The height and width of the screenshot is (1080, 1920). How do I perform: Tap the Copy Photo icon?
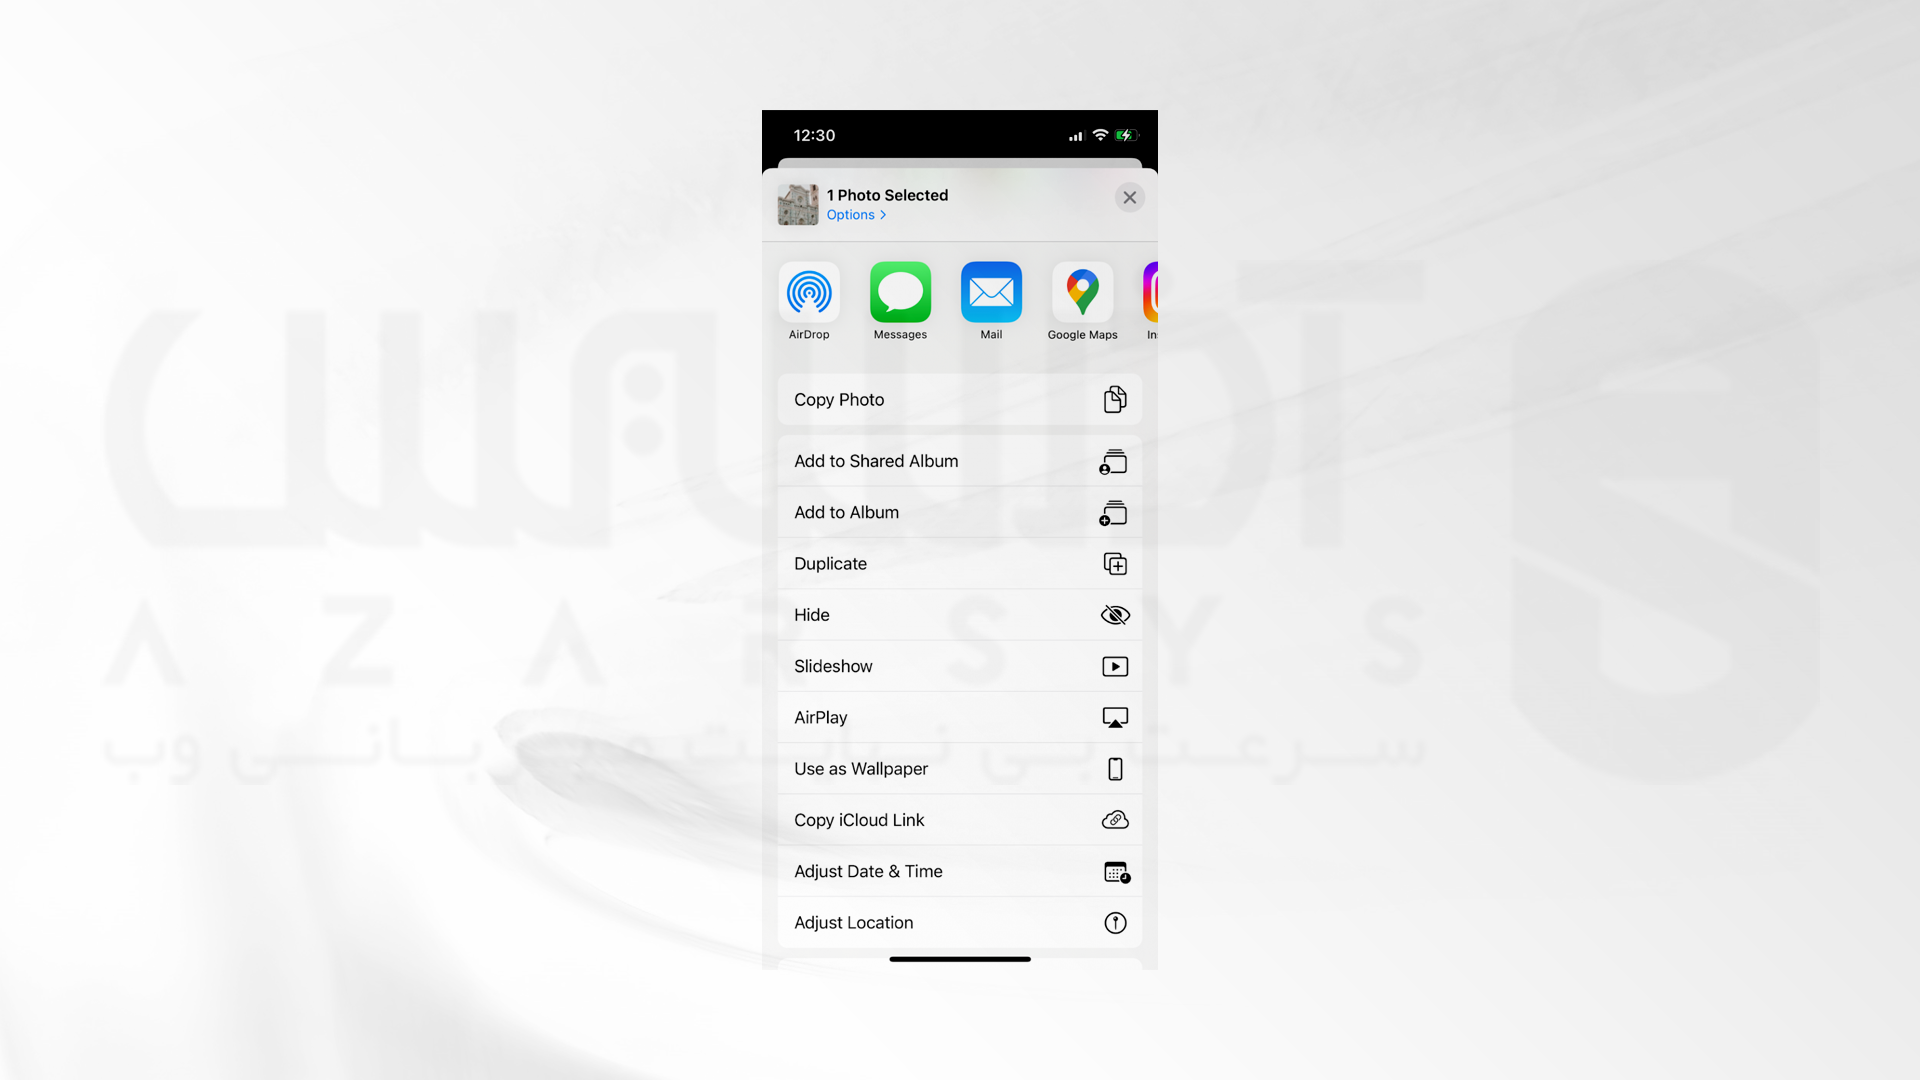click(1114, 398)
